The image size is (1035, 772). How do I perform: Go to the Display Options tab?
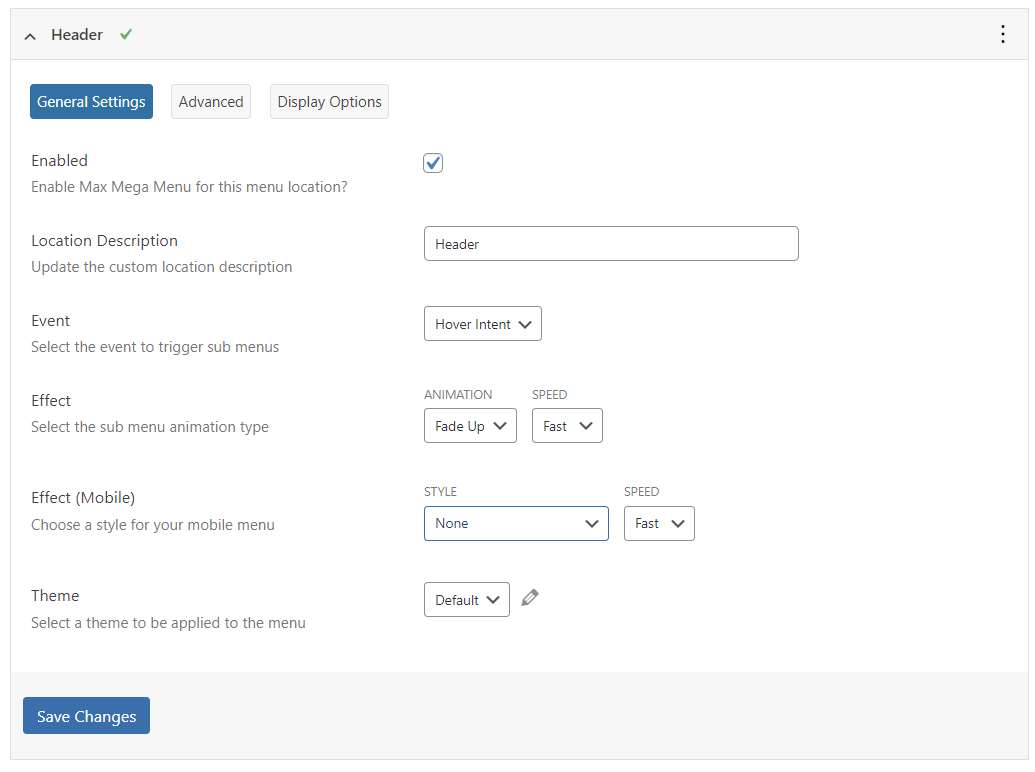329,102
